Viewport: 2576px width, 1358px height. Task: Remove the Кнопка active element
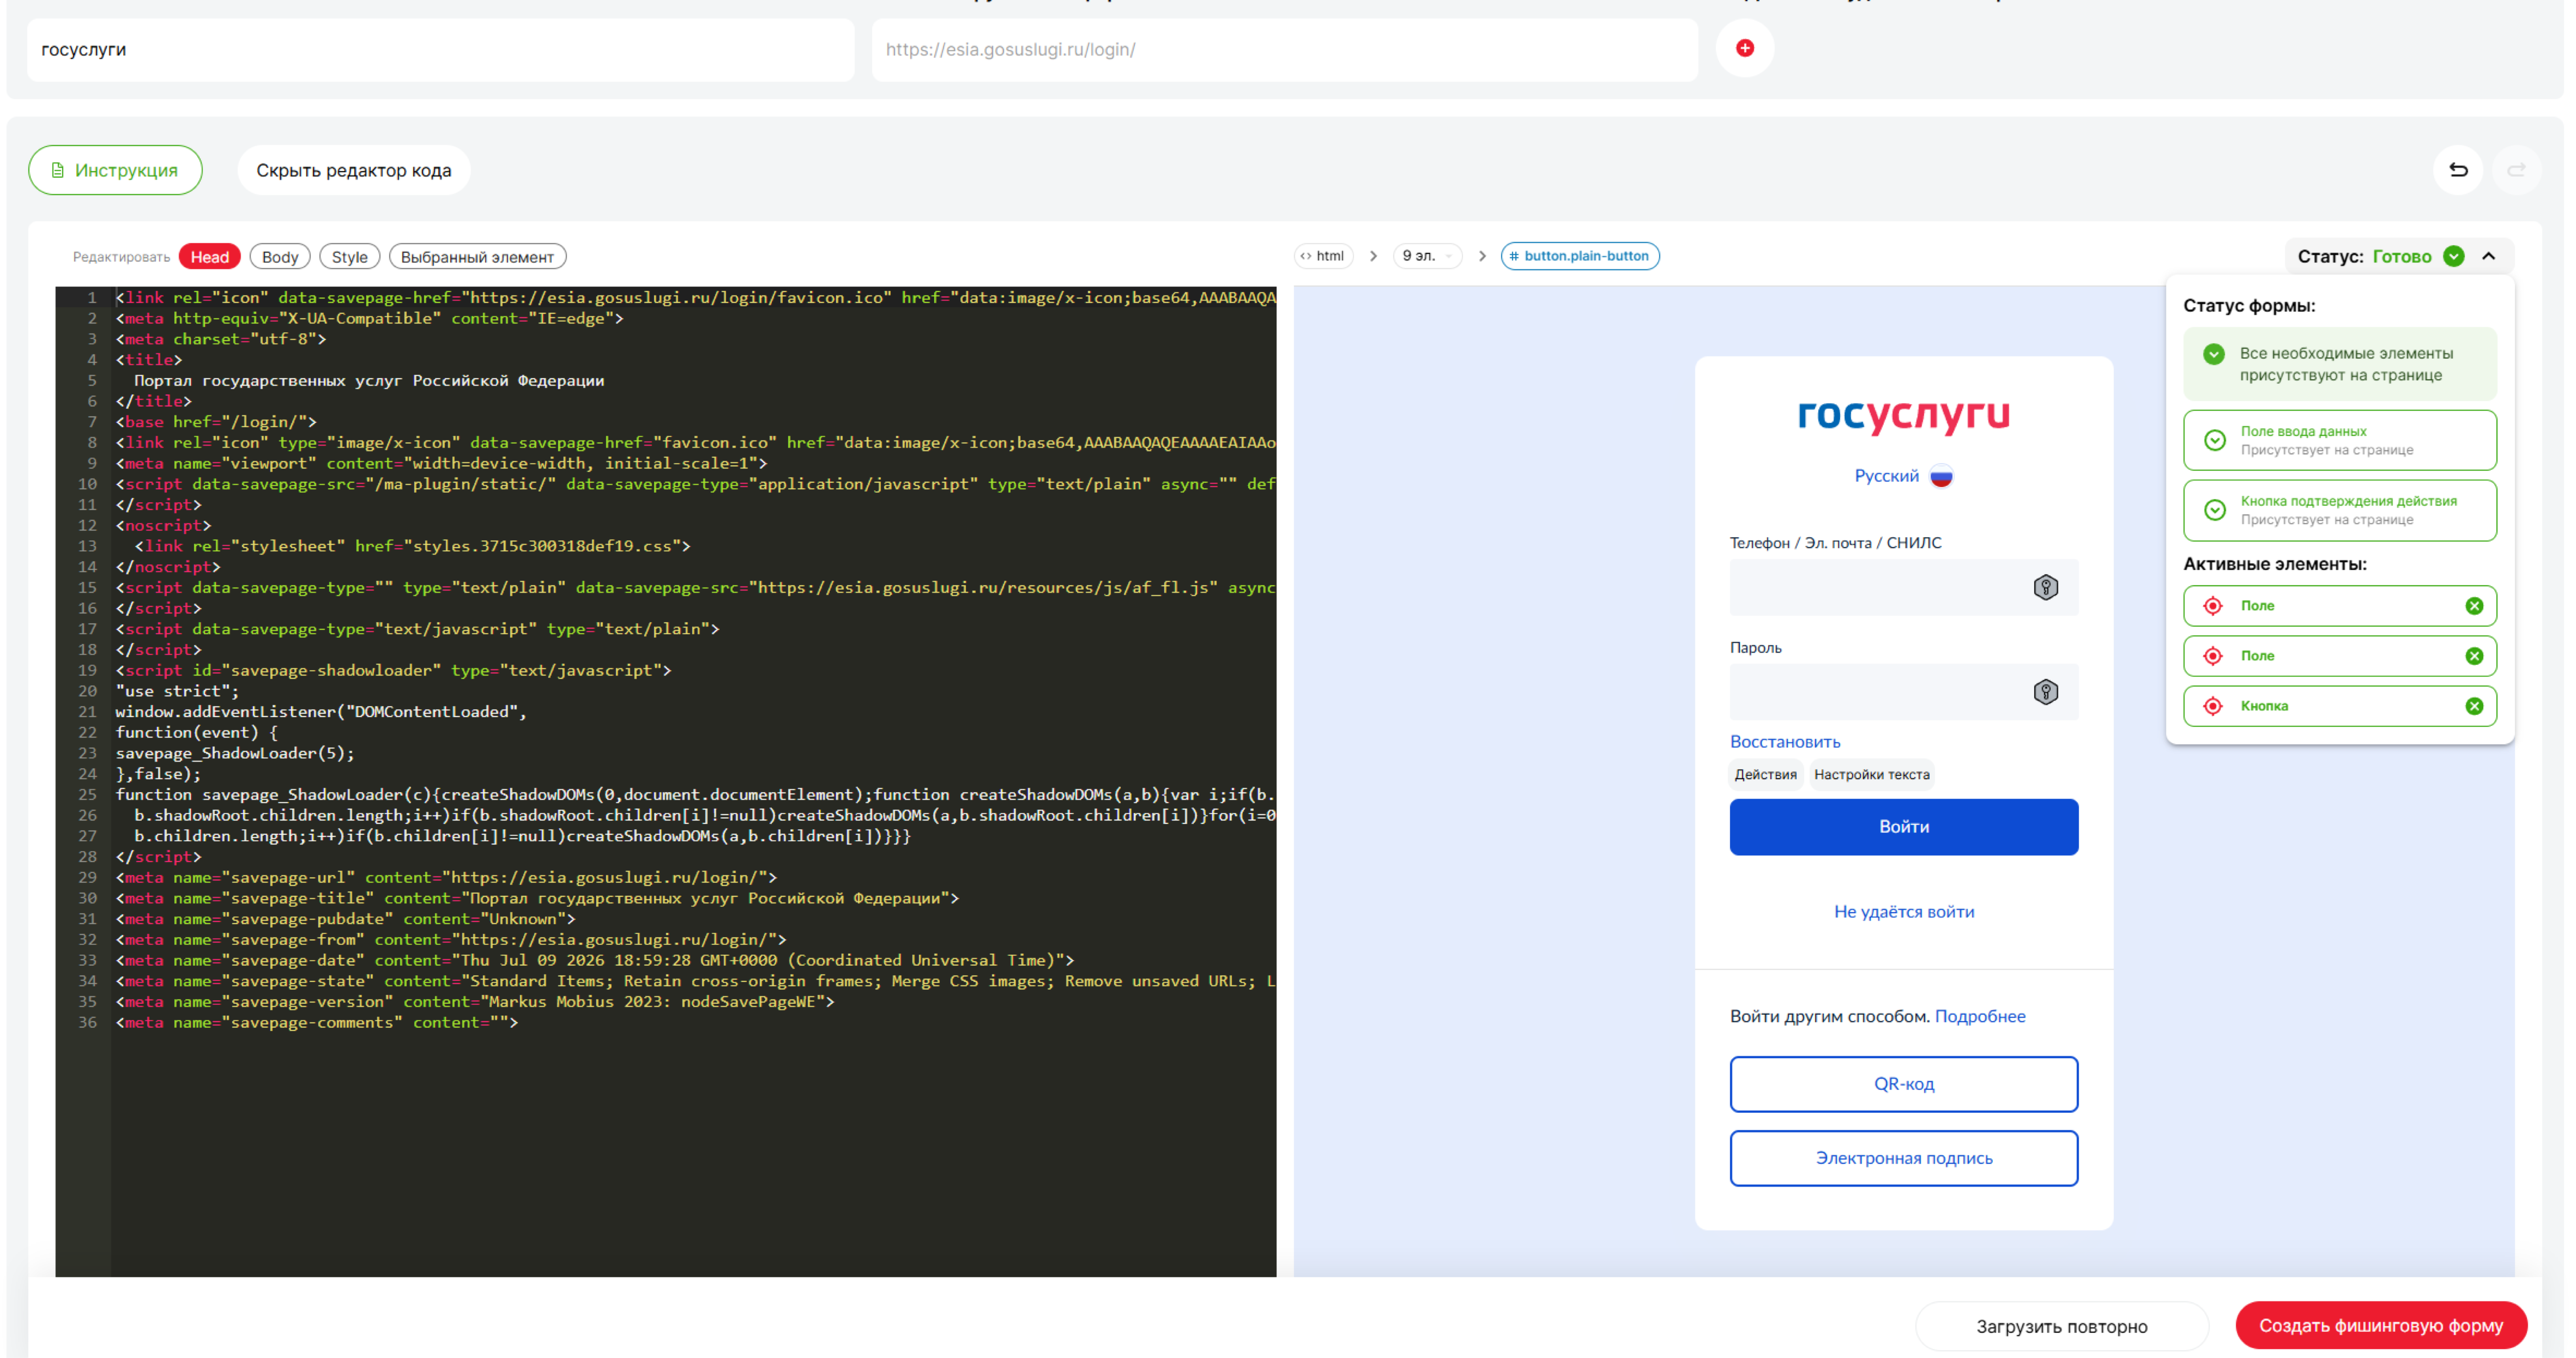(x=2474, y=706)
